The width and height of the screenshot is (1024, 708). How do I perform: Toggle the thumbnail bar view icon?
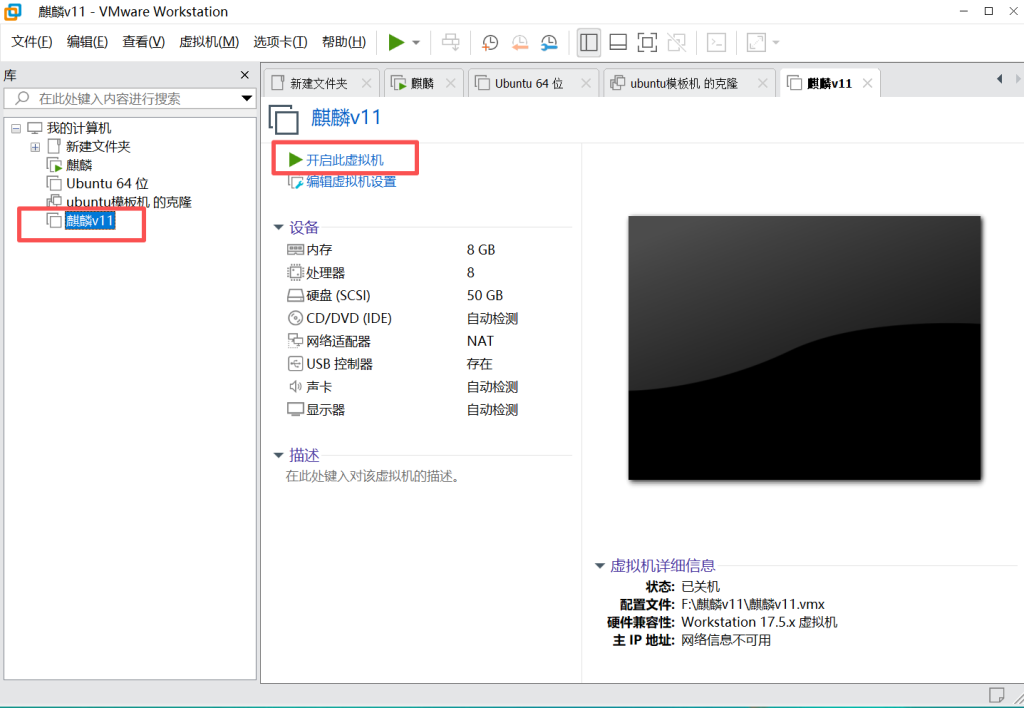618,42
